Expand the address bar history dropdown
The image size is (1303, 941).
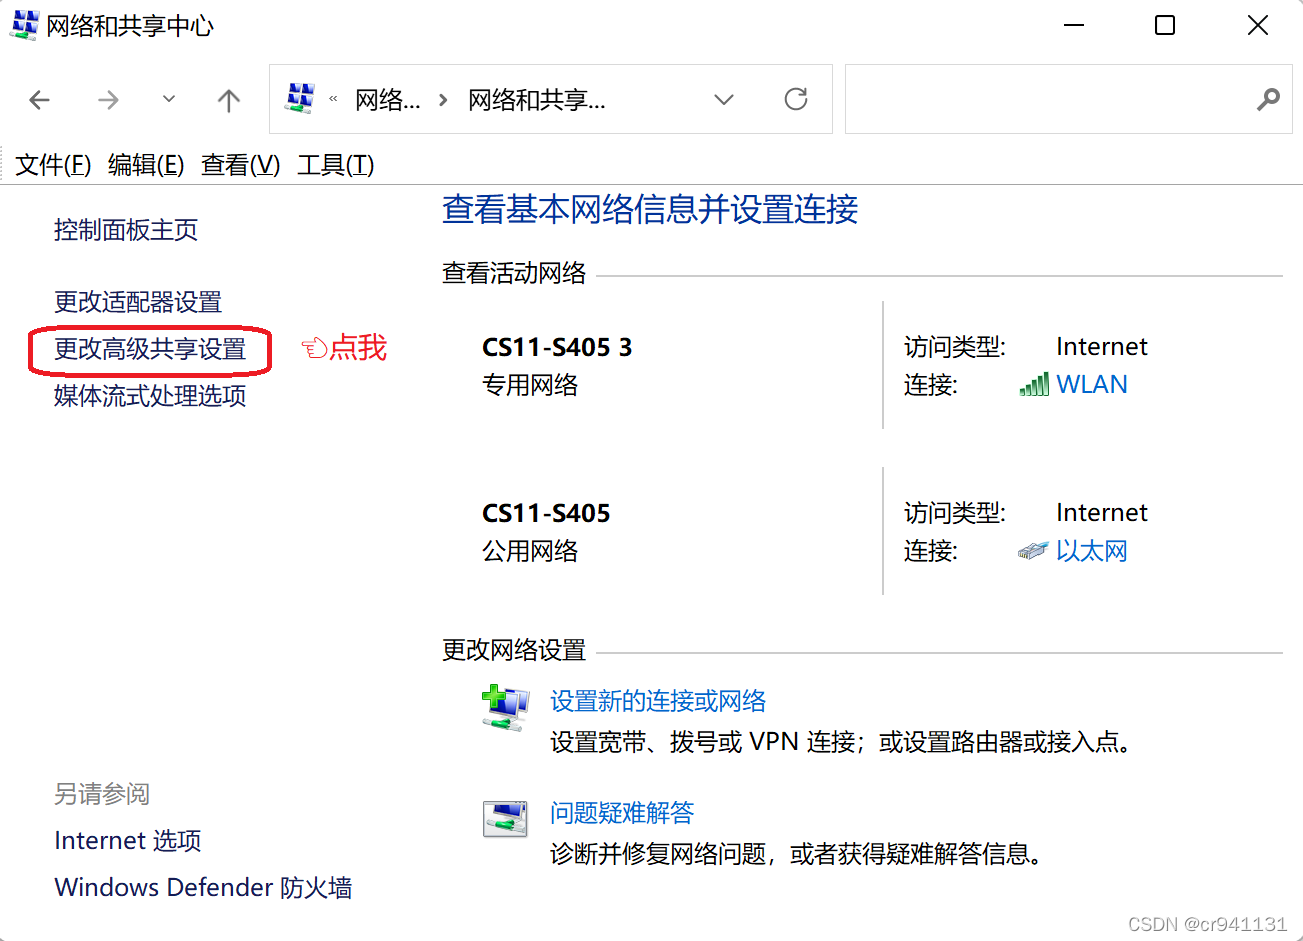[x=724, y=100]
